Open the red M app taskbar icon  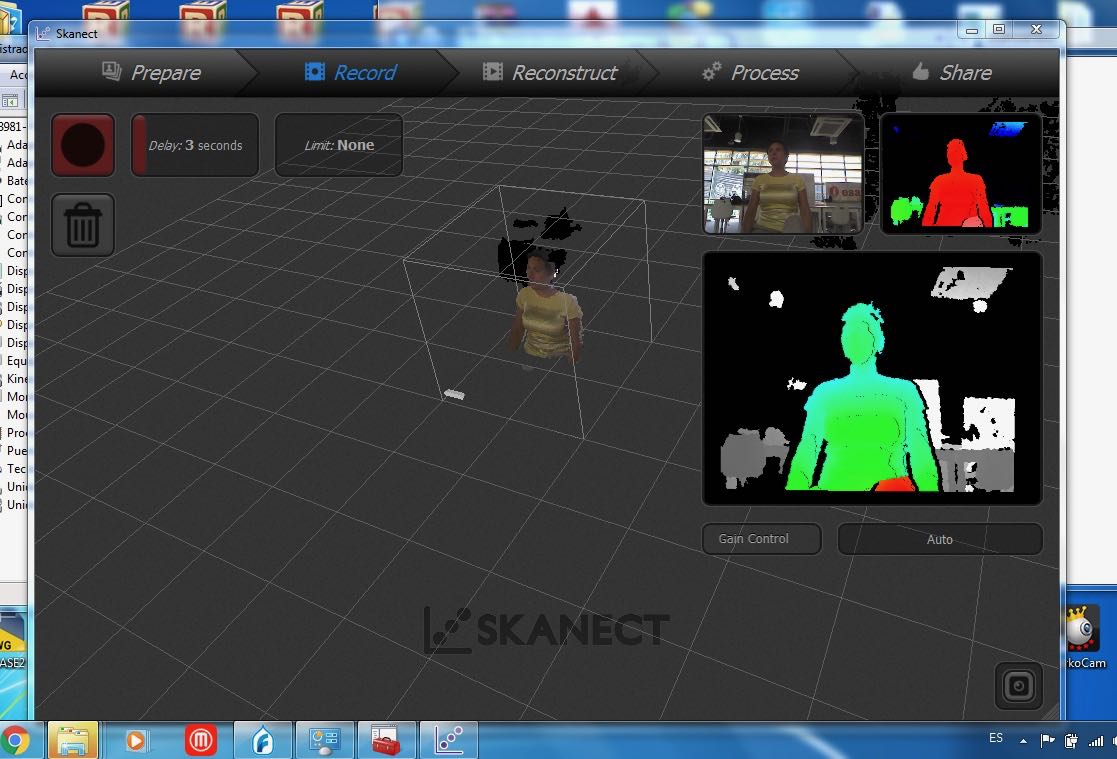click(201, 740)
